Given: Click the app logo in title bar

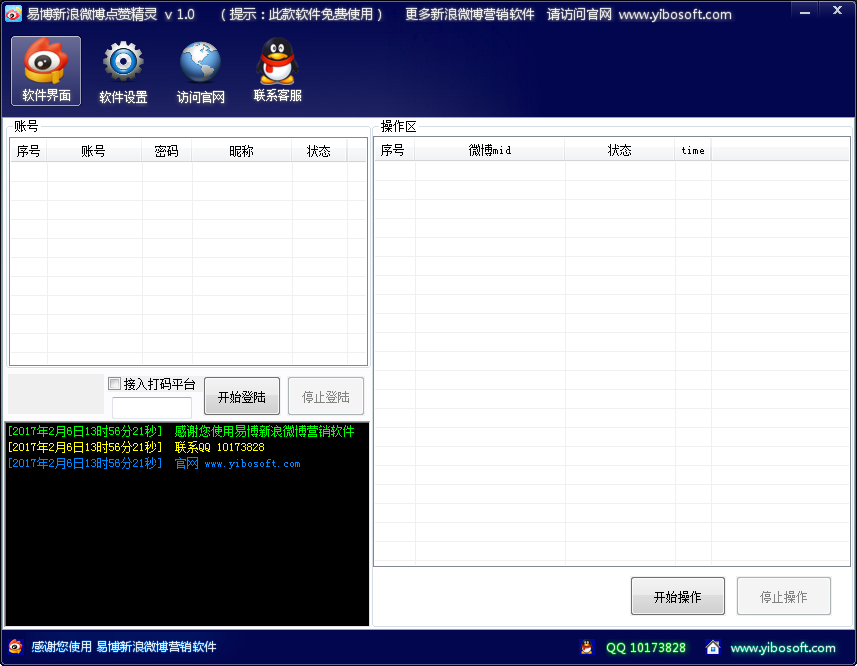Looking at the screenshot, I should (13, 14).
